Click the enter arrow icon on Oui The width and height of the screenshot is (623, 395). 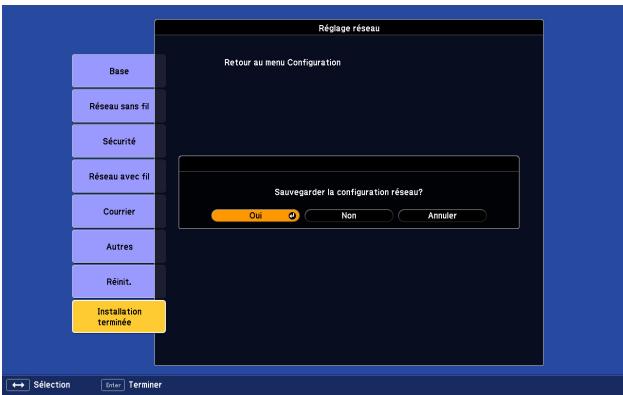pyautogui.click(x=292, y=215)
